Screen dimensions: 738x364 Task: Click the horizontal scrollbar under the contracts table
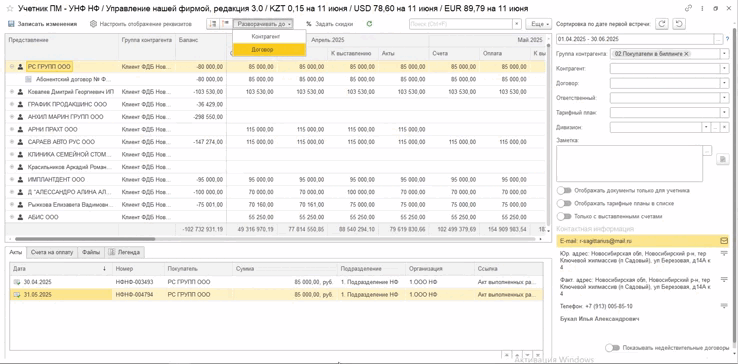click(x=275, y=239)
